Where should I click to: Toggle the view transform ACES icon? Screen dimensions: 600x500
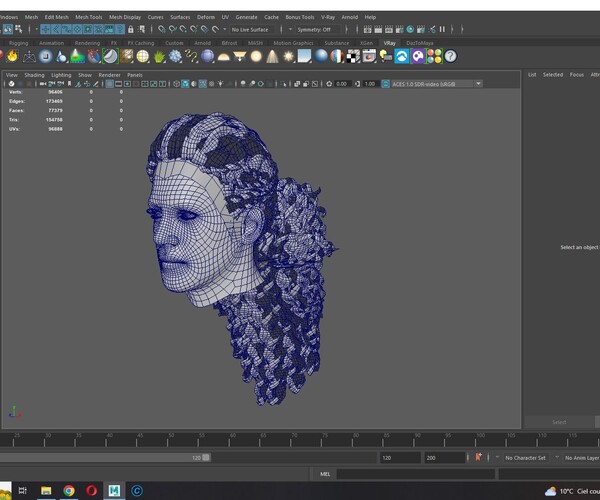tap(385, 84)
